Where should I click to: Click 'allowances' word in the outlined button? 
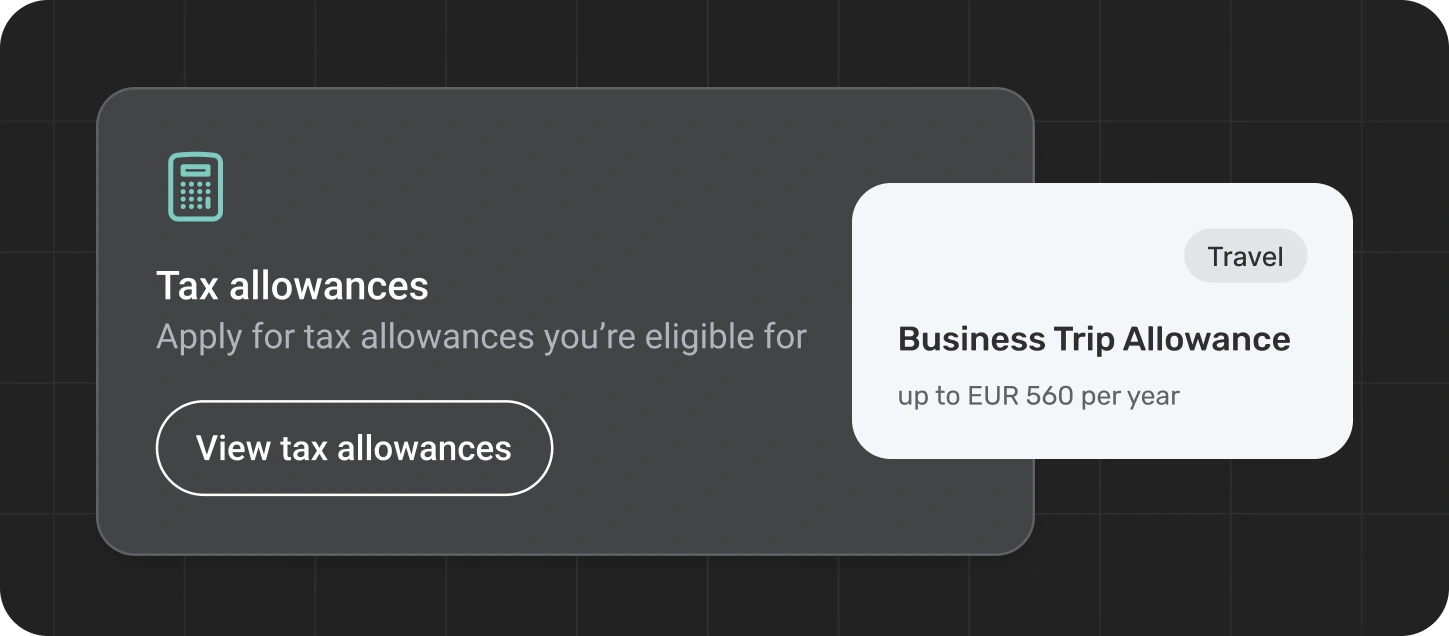[424, 448]
